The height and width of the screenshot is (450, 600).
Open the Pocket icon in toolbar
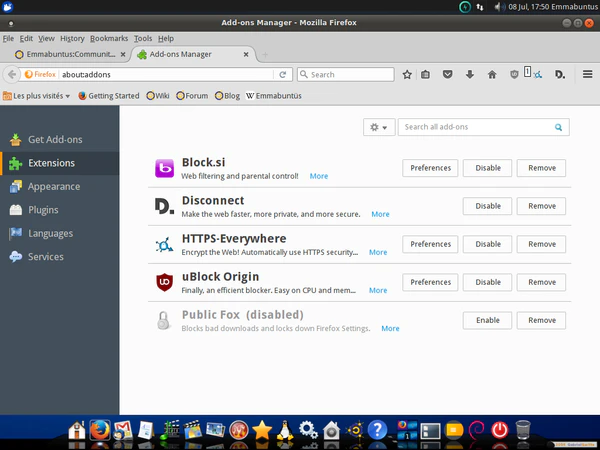click(x=446, y=74)
